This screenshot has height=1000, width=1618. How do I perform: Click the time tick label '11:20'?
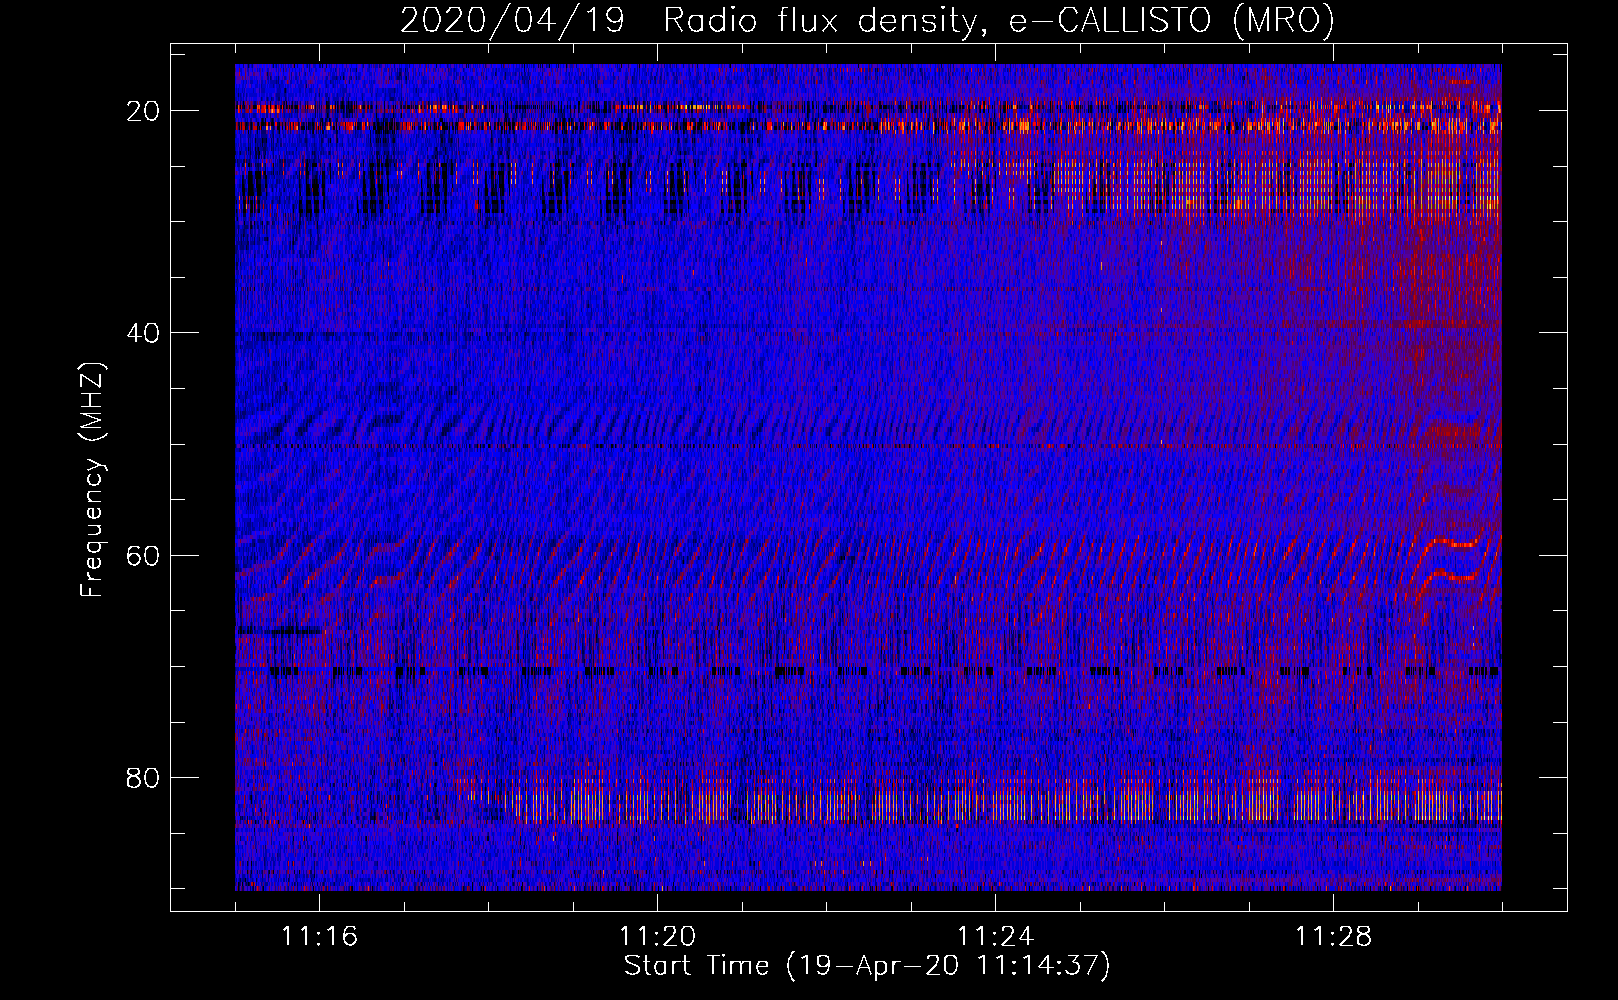pyautogui.click(x=657, y=936)
